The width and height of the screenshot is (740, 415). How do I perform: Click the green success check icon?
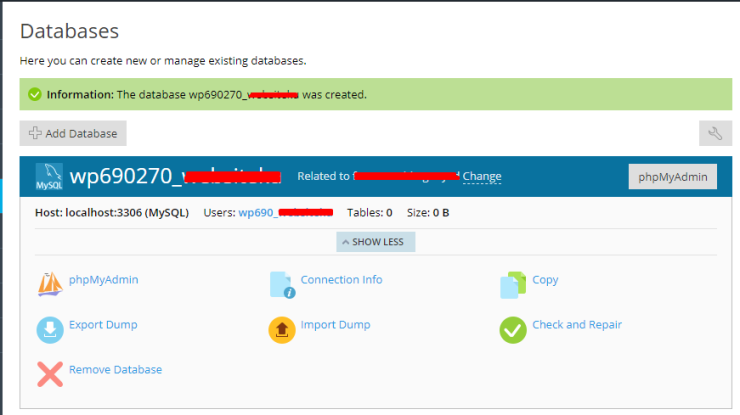click(x=34, y=94)
